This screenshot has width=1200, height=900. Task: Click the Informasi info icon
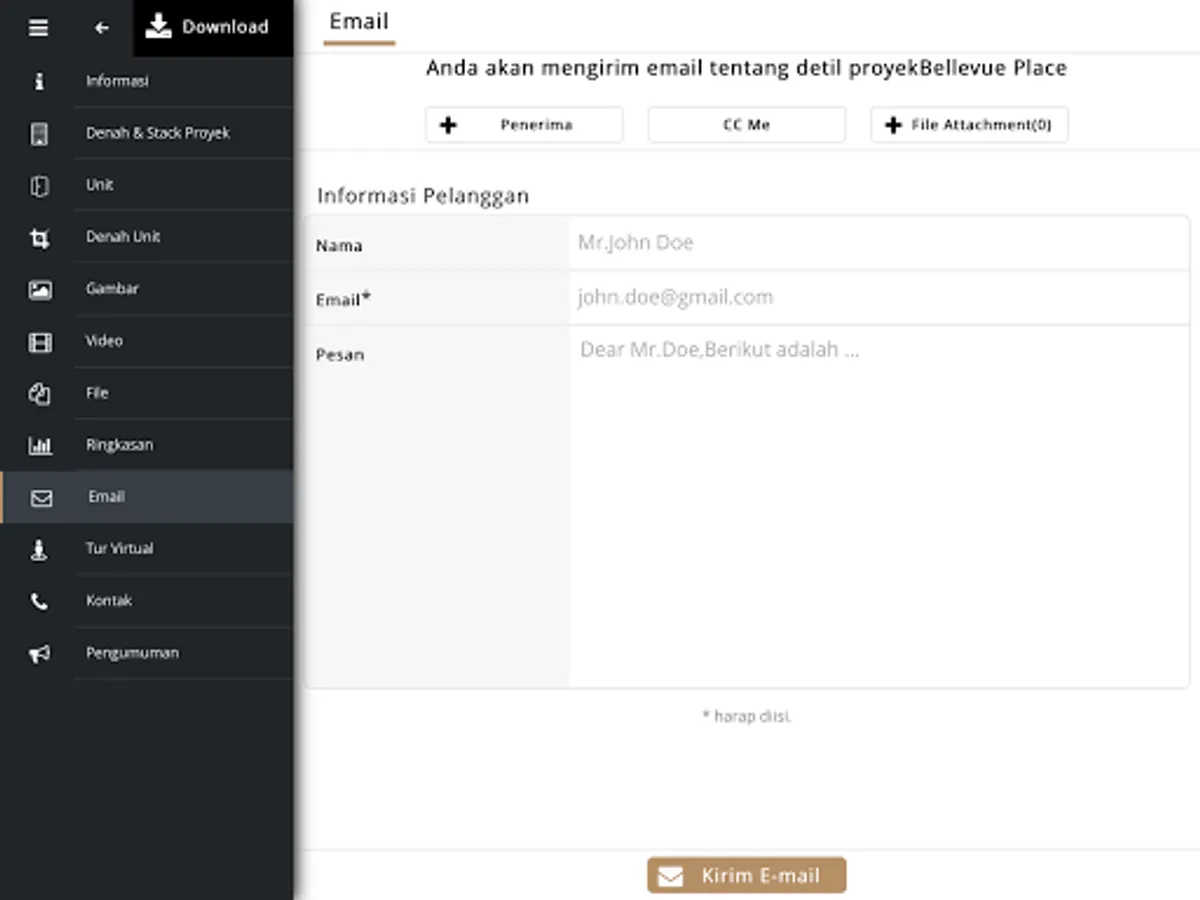39,81
